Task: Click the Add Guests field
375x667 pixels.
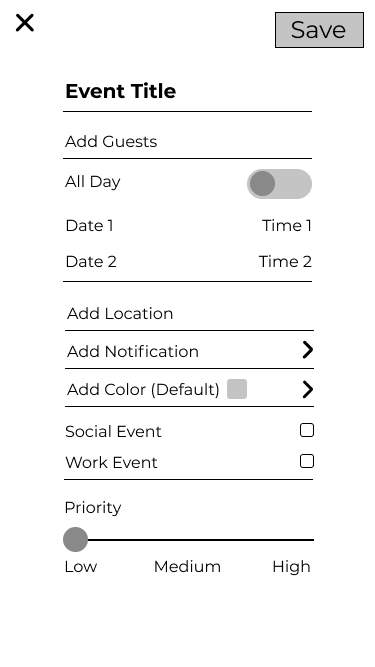Action: [188, 141]
